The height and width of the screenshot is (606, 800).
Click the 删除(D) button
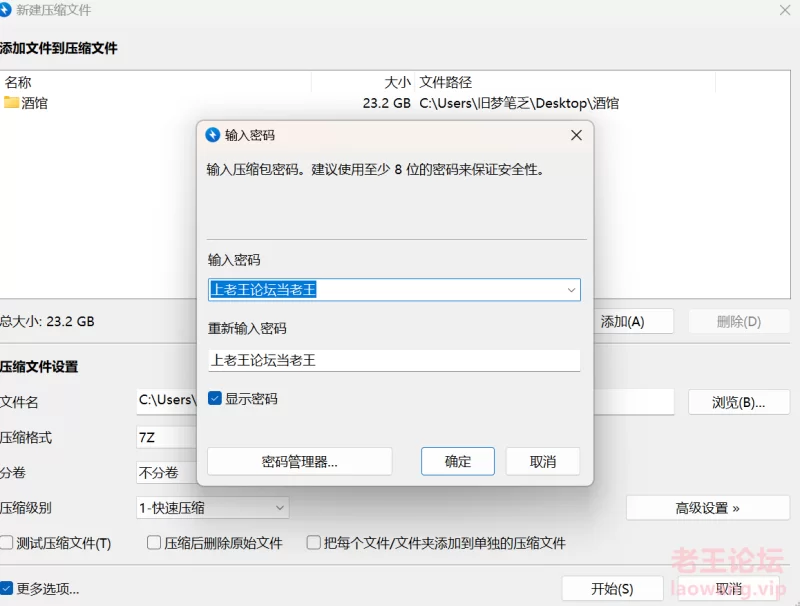click(739, 321)
